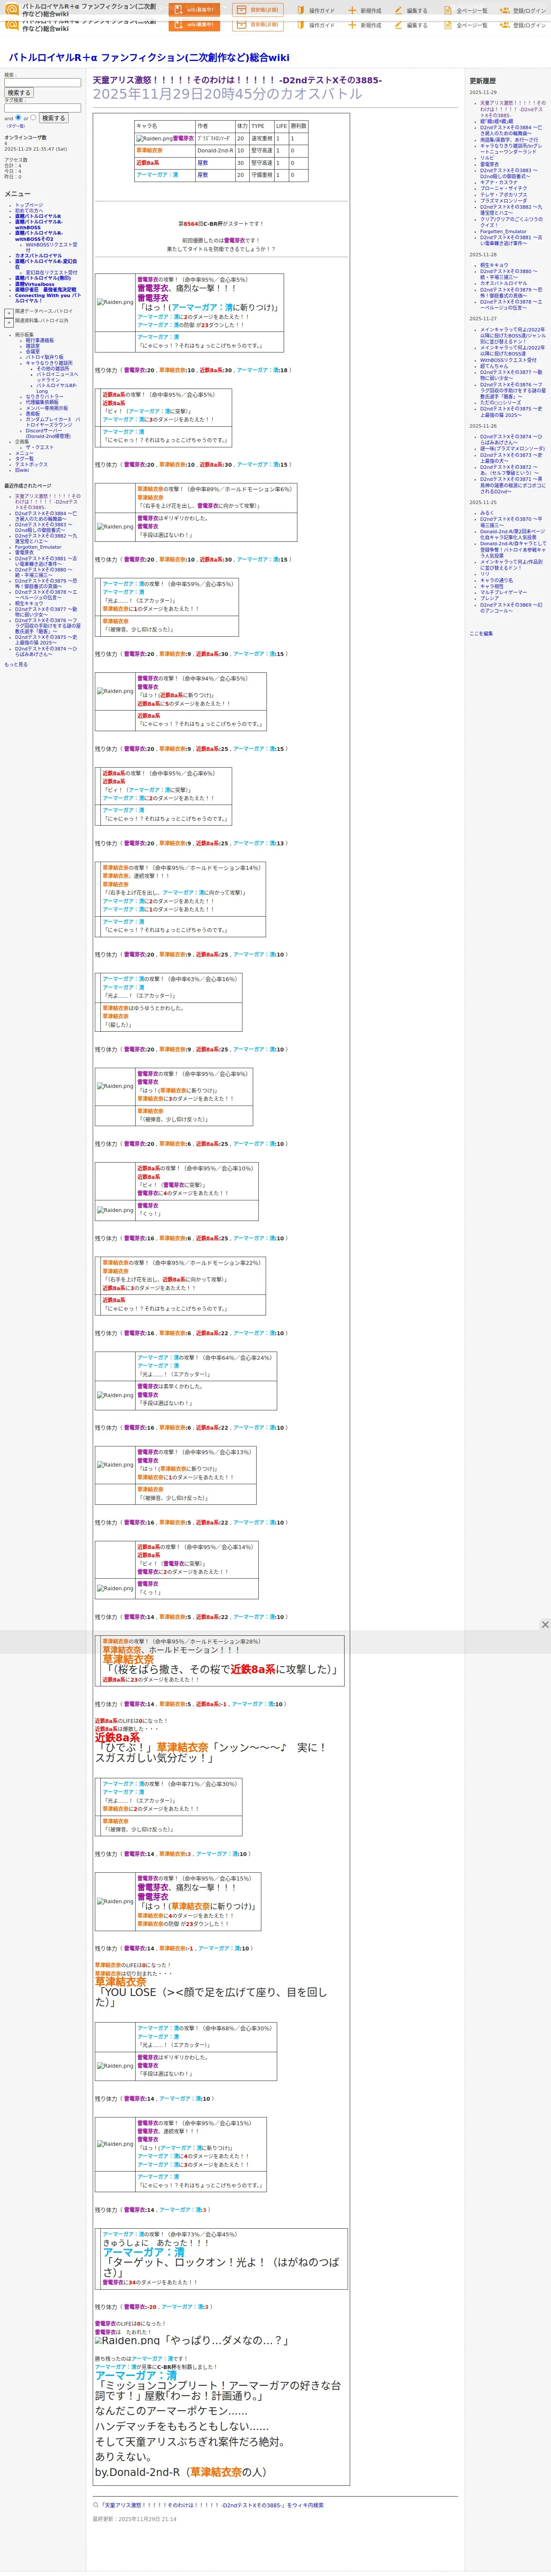Open 桐生キキョウ in recently created pages list
This screenshot has height=2576, width=551.
click(29, 603)
